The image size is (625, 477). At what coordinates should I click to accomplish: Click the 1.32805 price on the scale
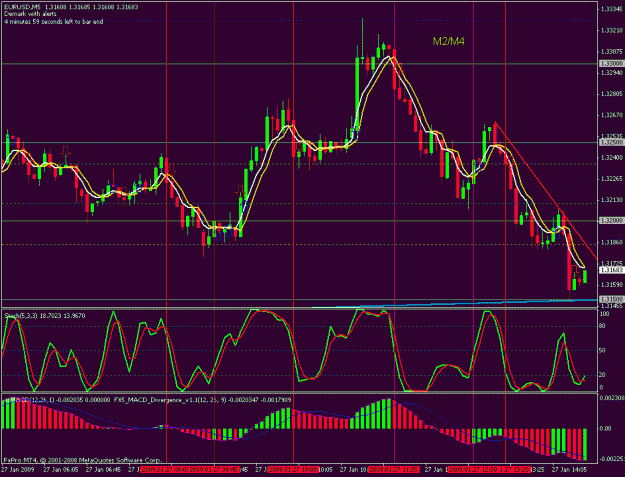click(611, 94)
